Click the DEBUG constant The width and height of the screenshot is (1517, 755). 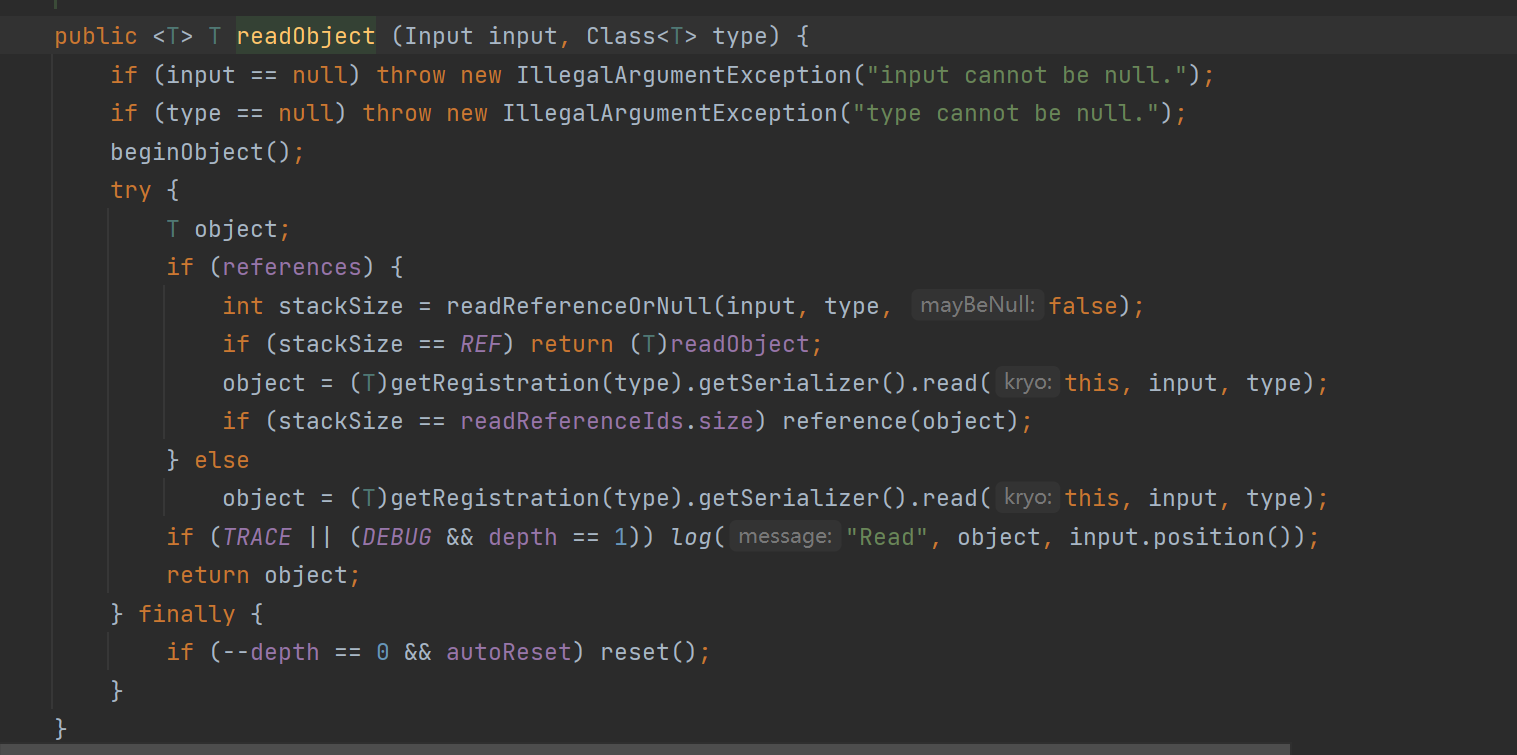click(397, 537)
